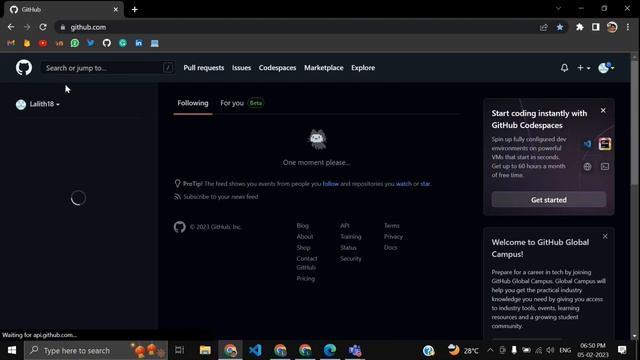Open the YouTube bookmark

click(43, 43)
